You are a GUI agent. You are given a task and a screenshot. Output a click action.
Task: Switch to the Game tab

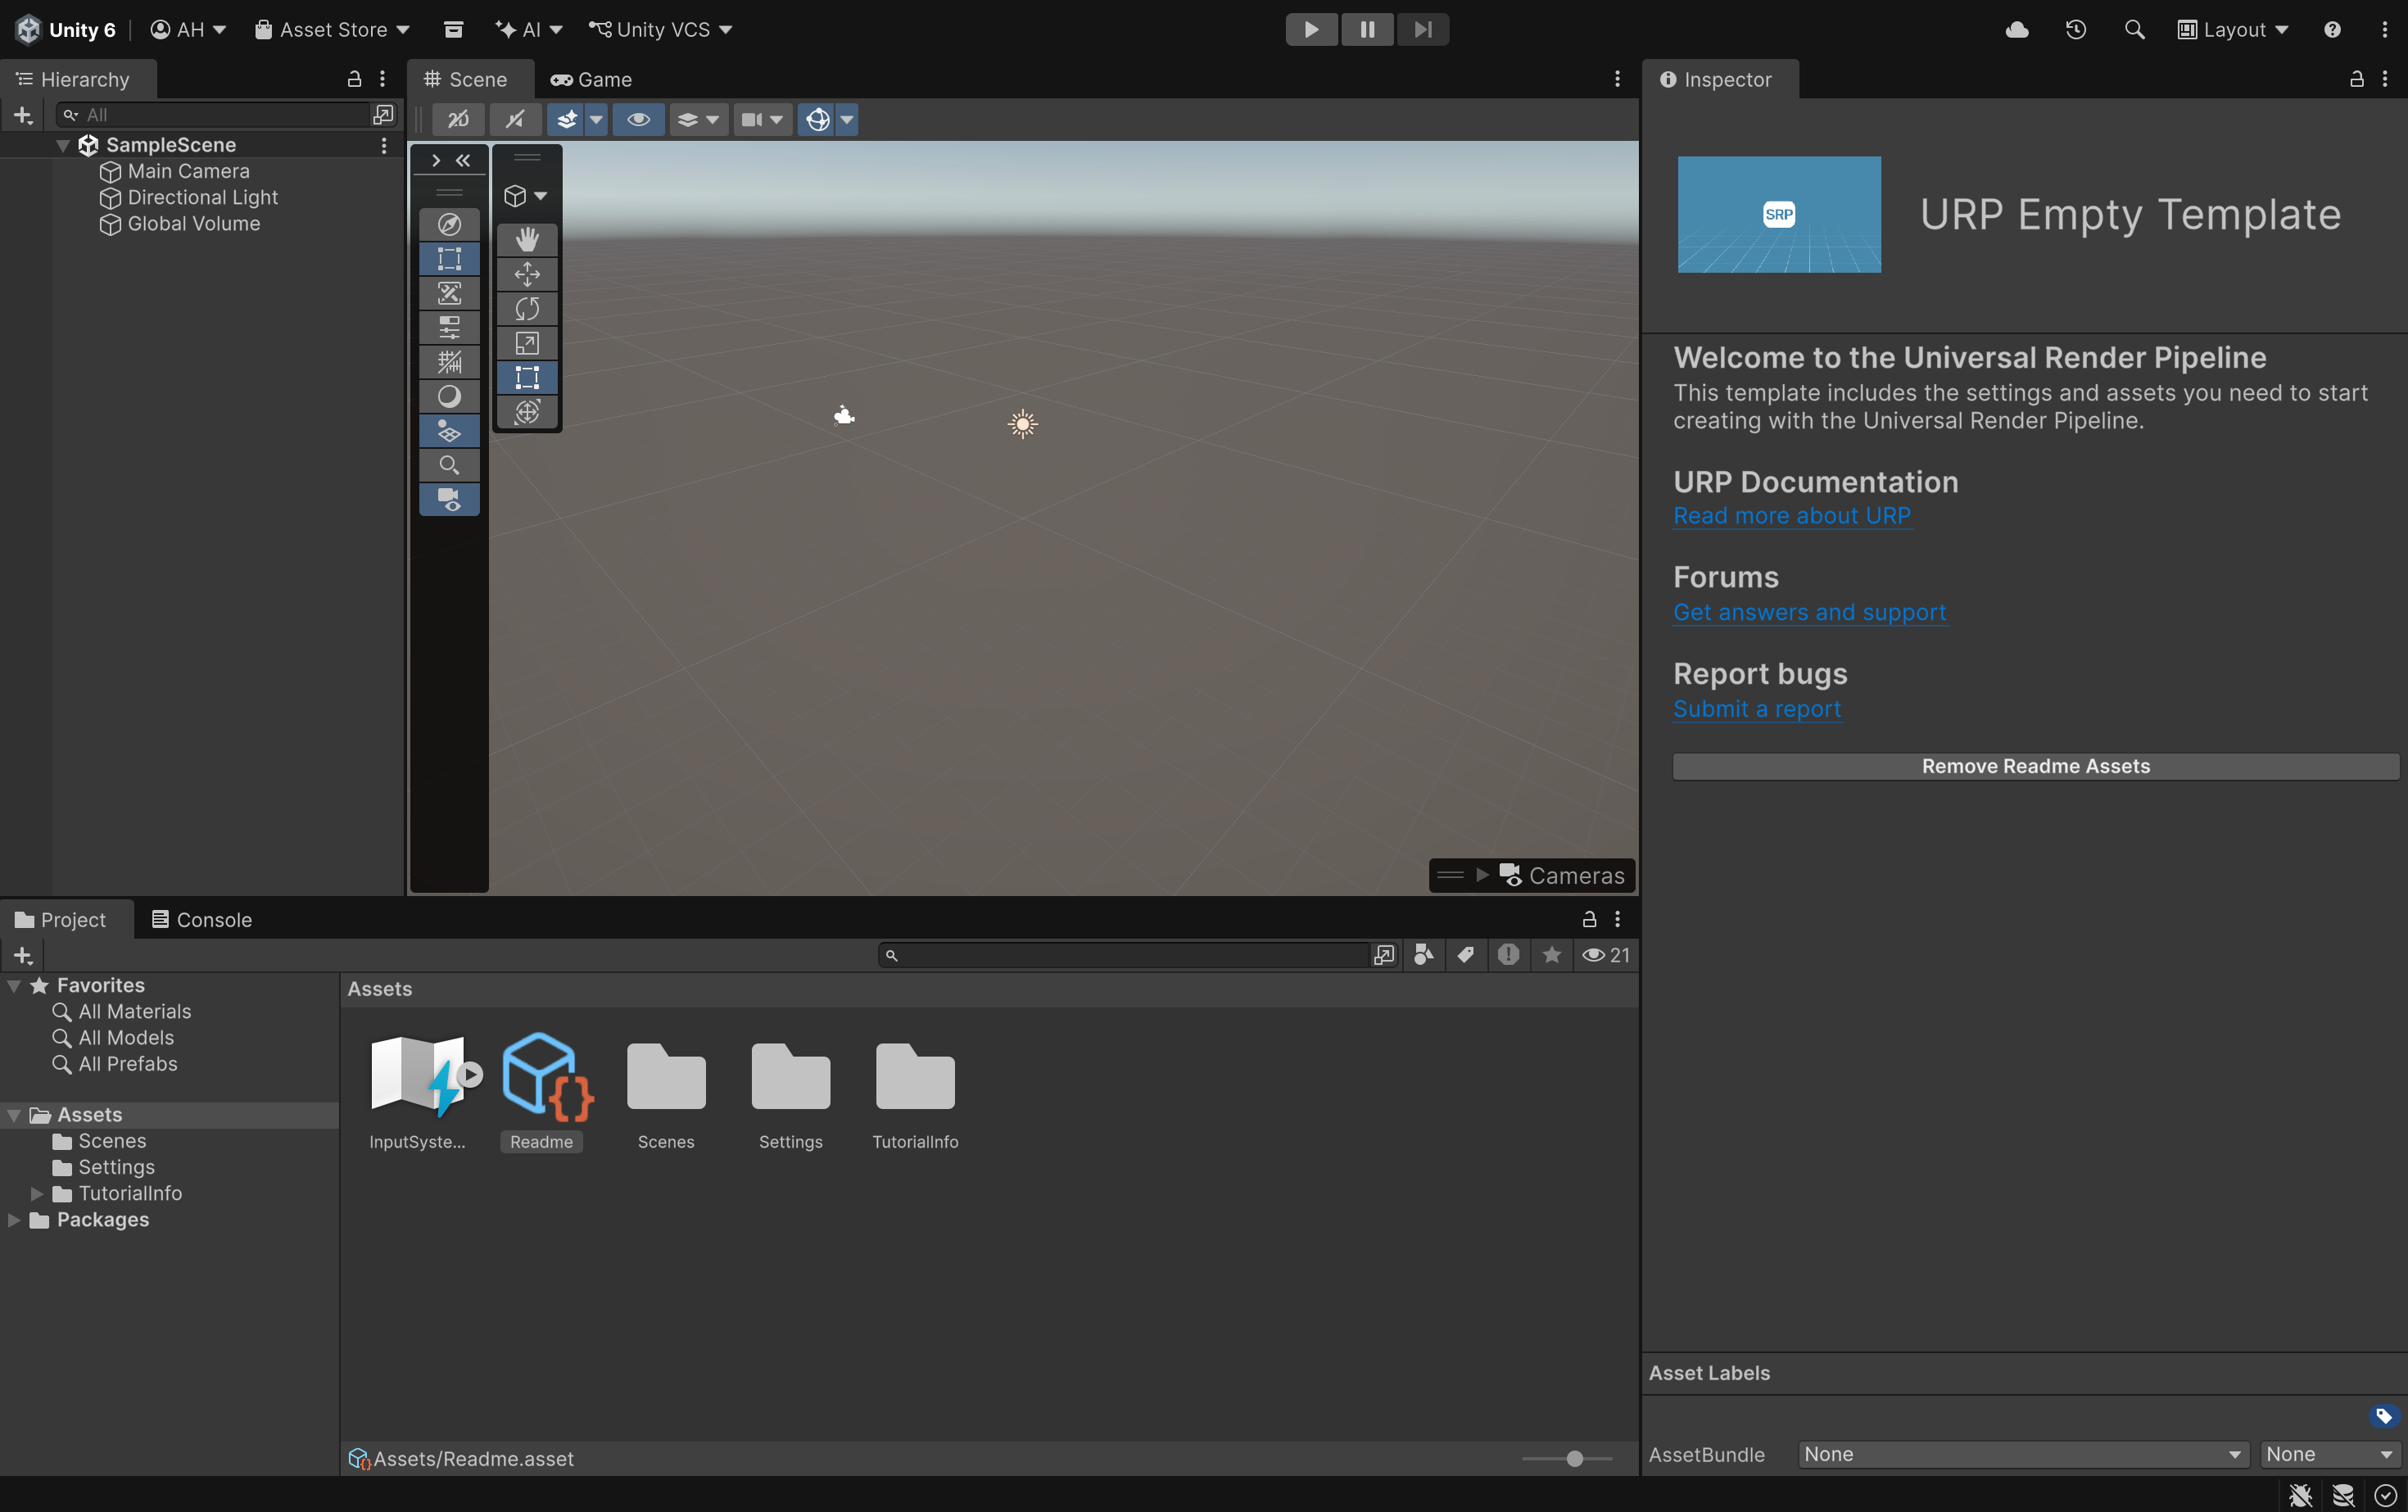click(591, 79)
